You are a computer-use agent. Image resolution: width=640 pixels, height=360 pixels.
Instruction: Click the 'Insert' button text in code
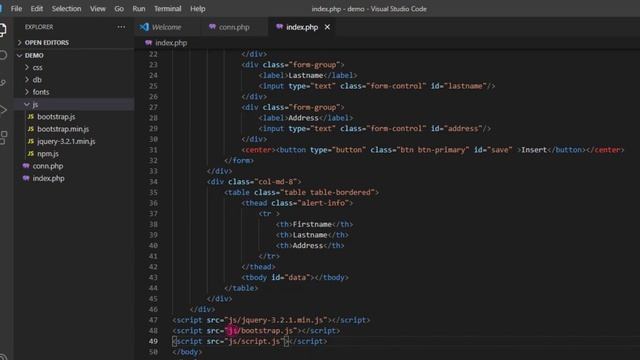click(x=534, y=150)
